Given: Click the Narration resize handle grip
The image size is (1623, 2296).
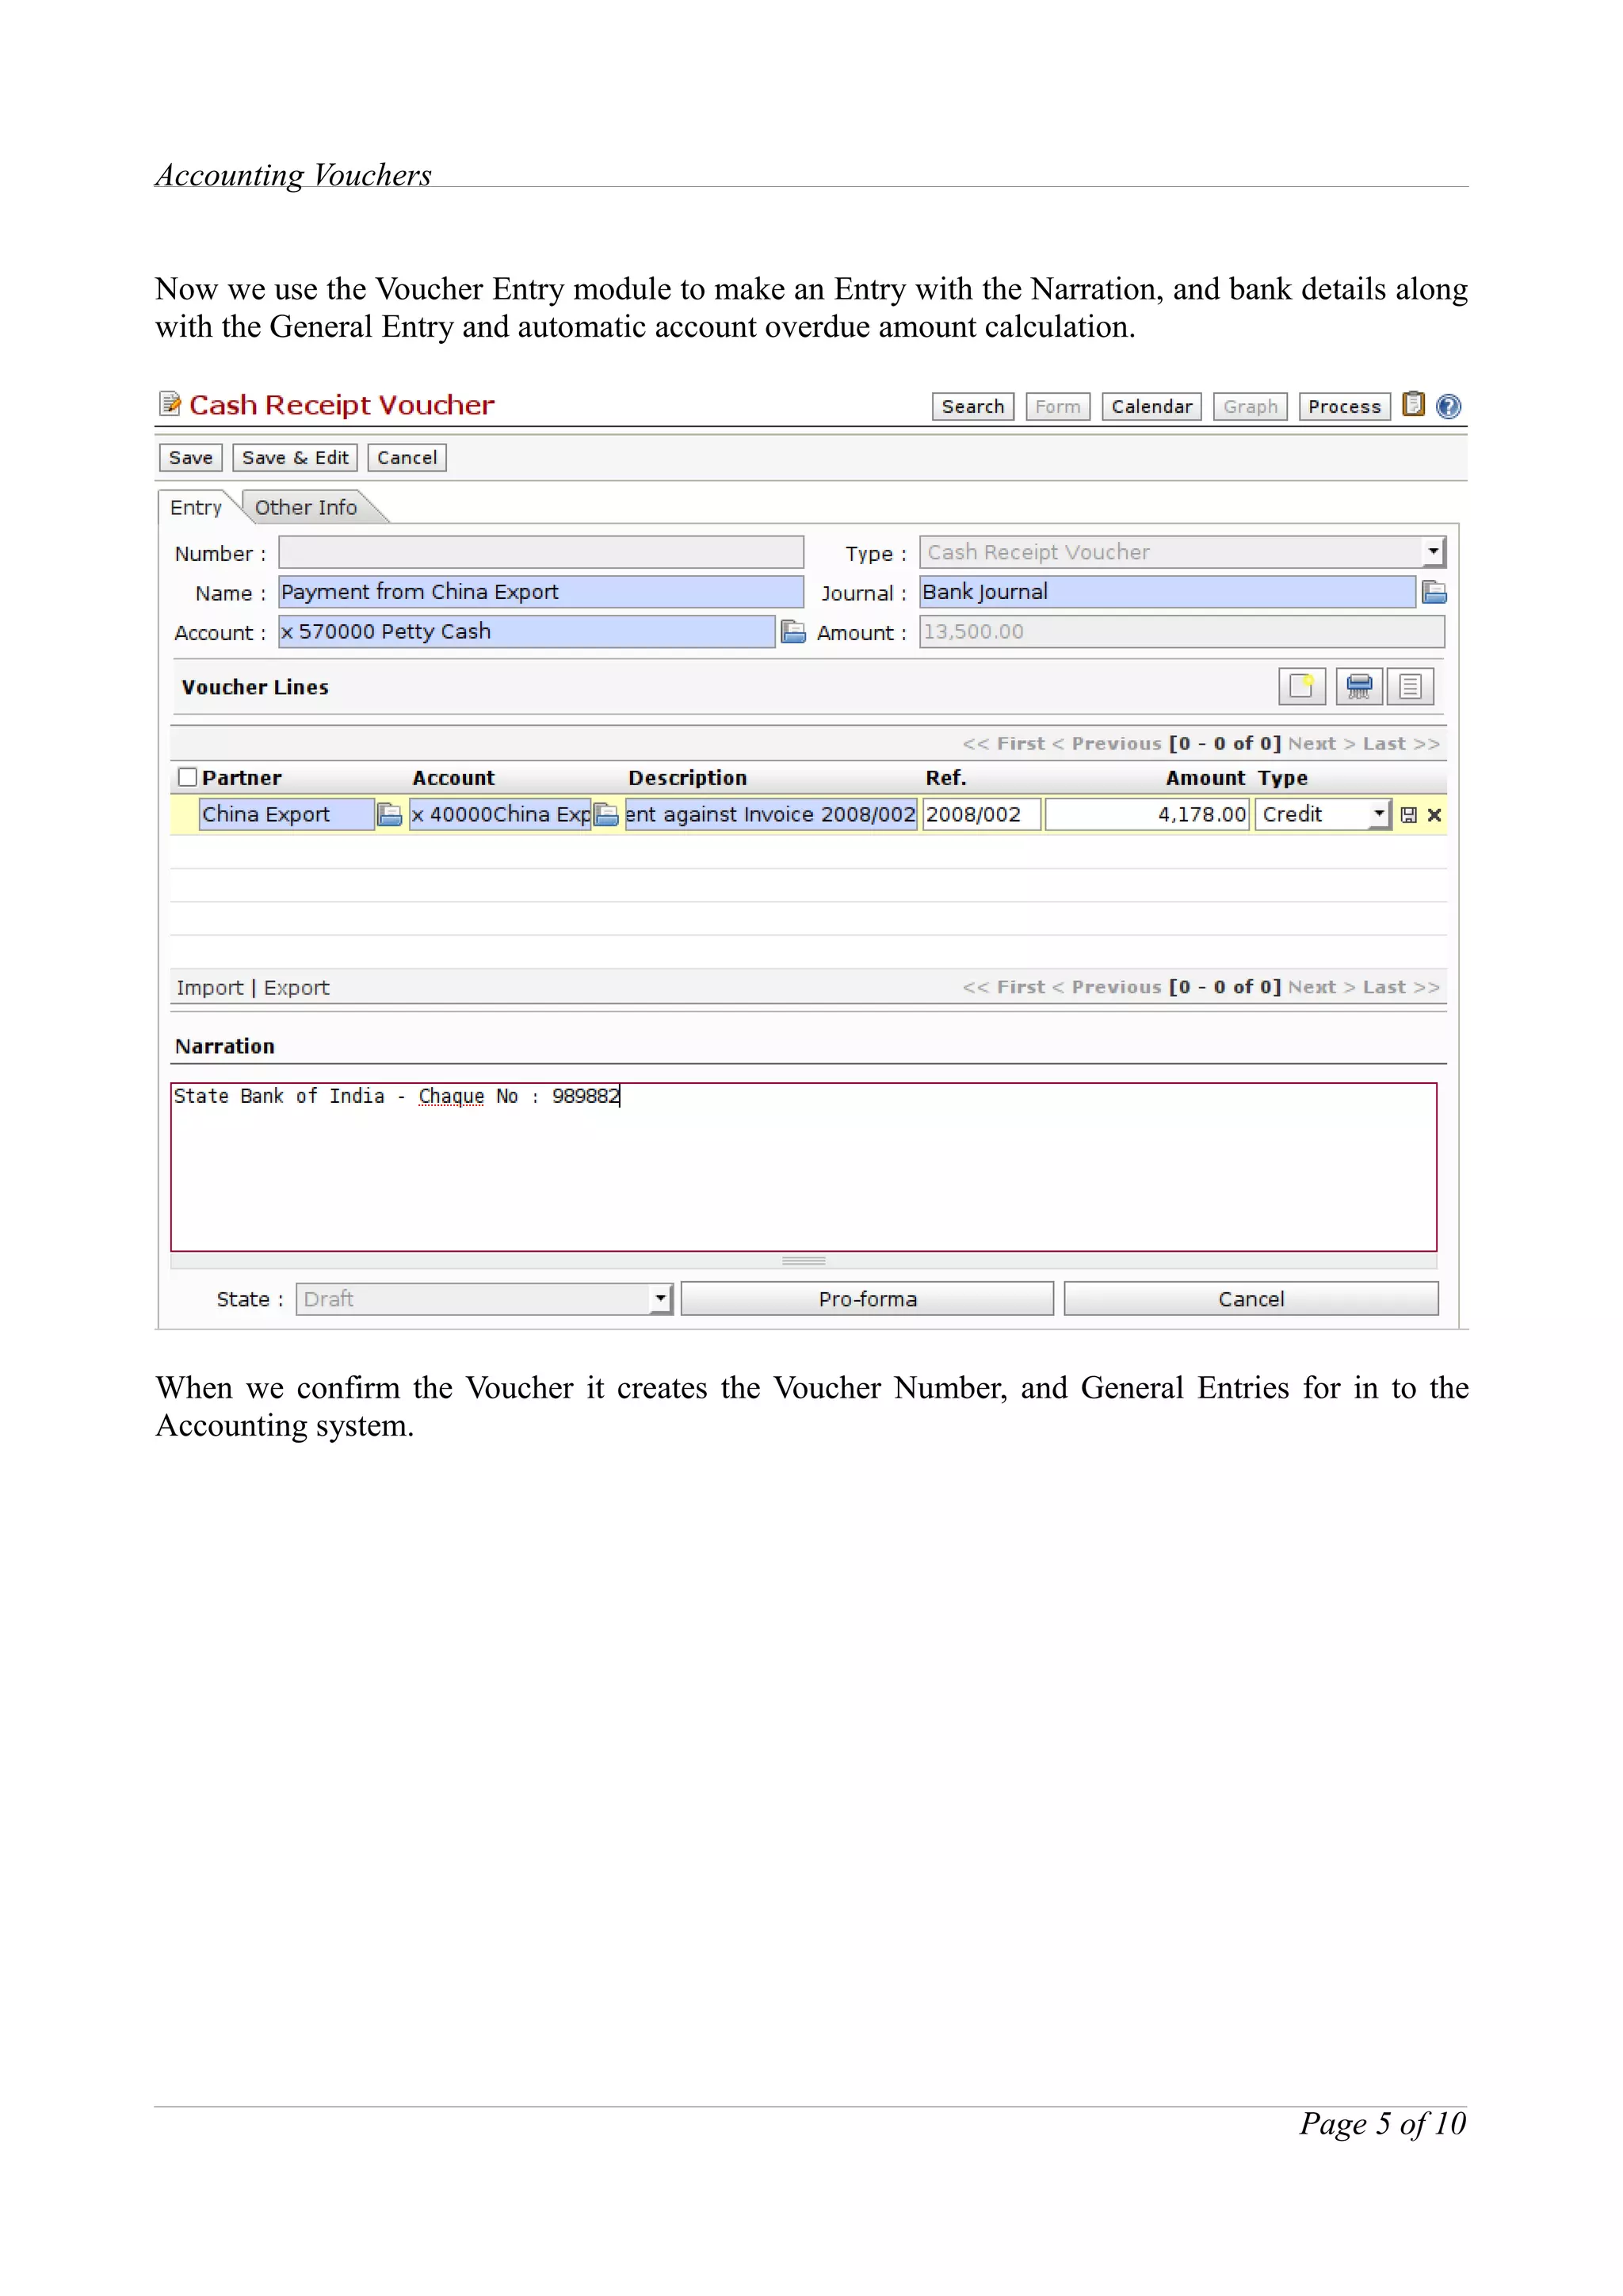Looking at the screenshot, I should 803,1261.
